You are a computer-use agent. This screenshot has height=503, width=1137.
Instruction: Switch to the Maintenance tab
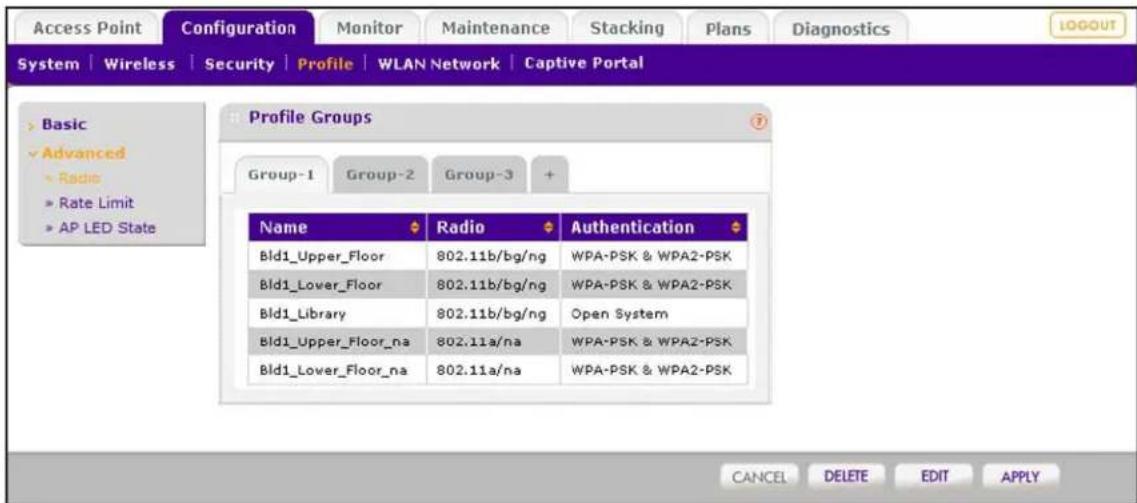click(x=495, y=29)
